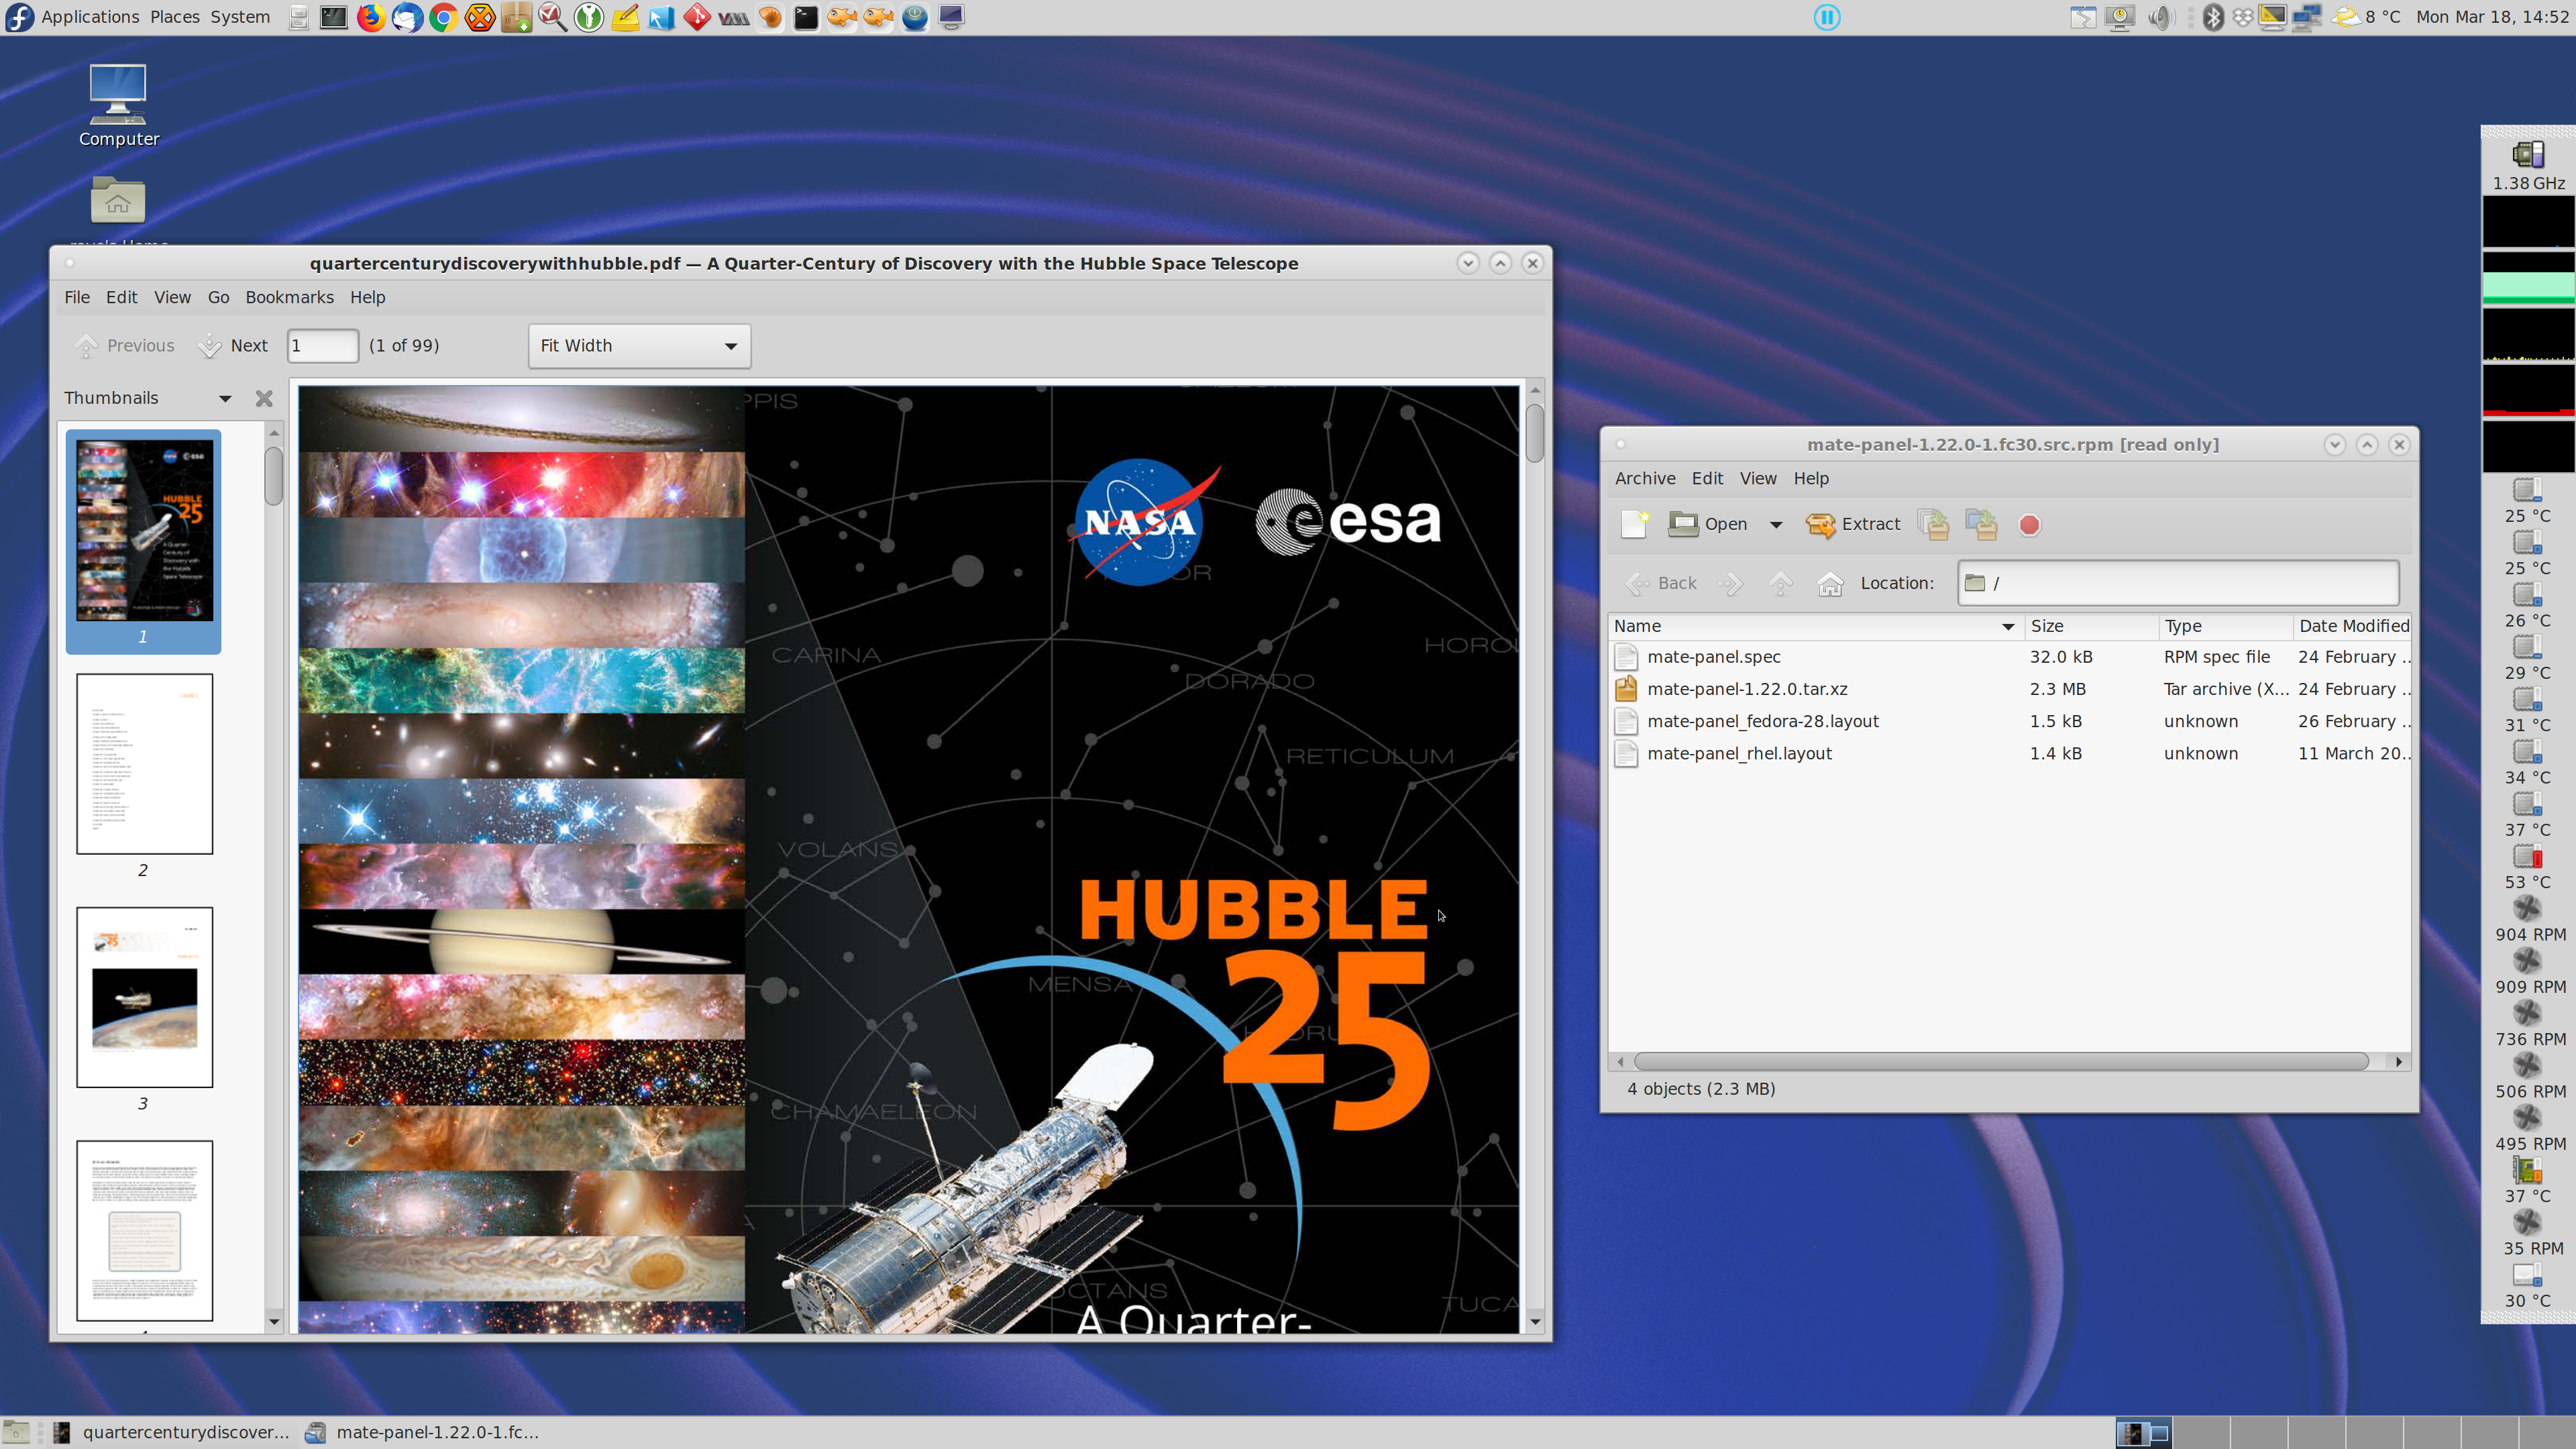Launch the yellow notepad editor icon
The image size is (2576, 1449).
625,17
